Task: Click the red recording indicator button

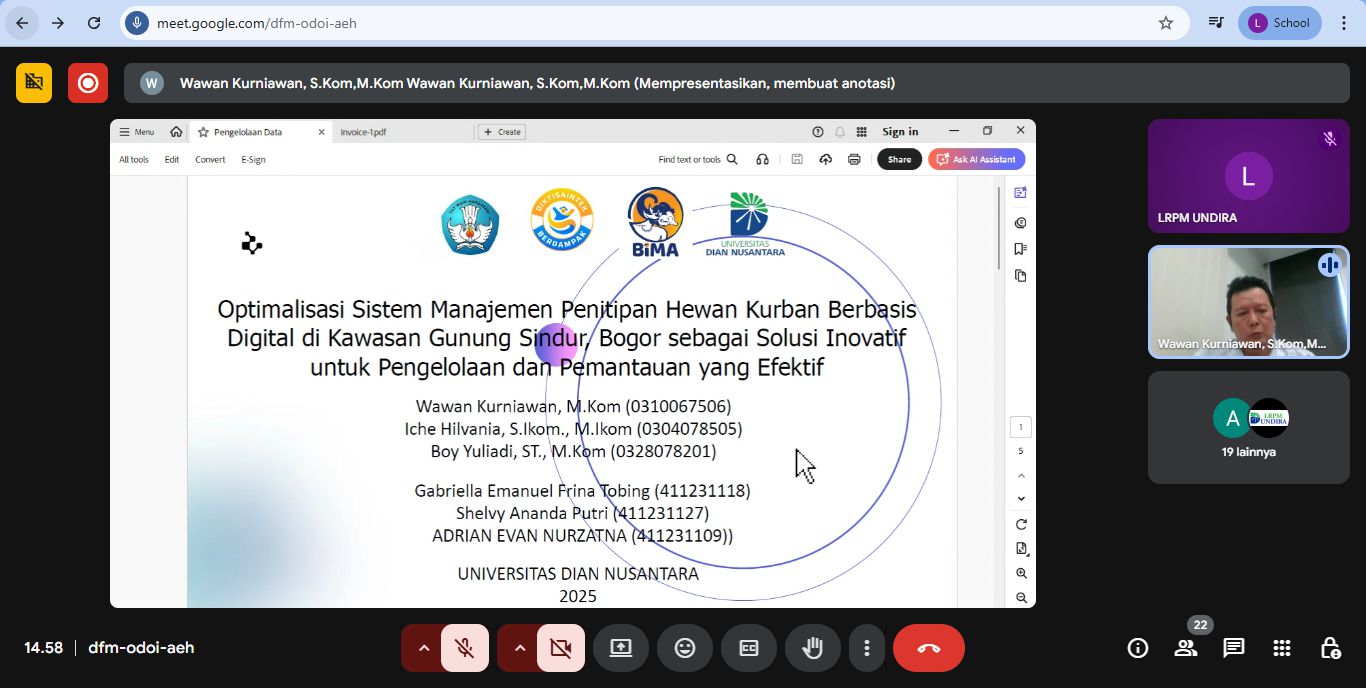Action: point(88,83)
